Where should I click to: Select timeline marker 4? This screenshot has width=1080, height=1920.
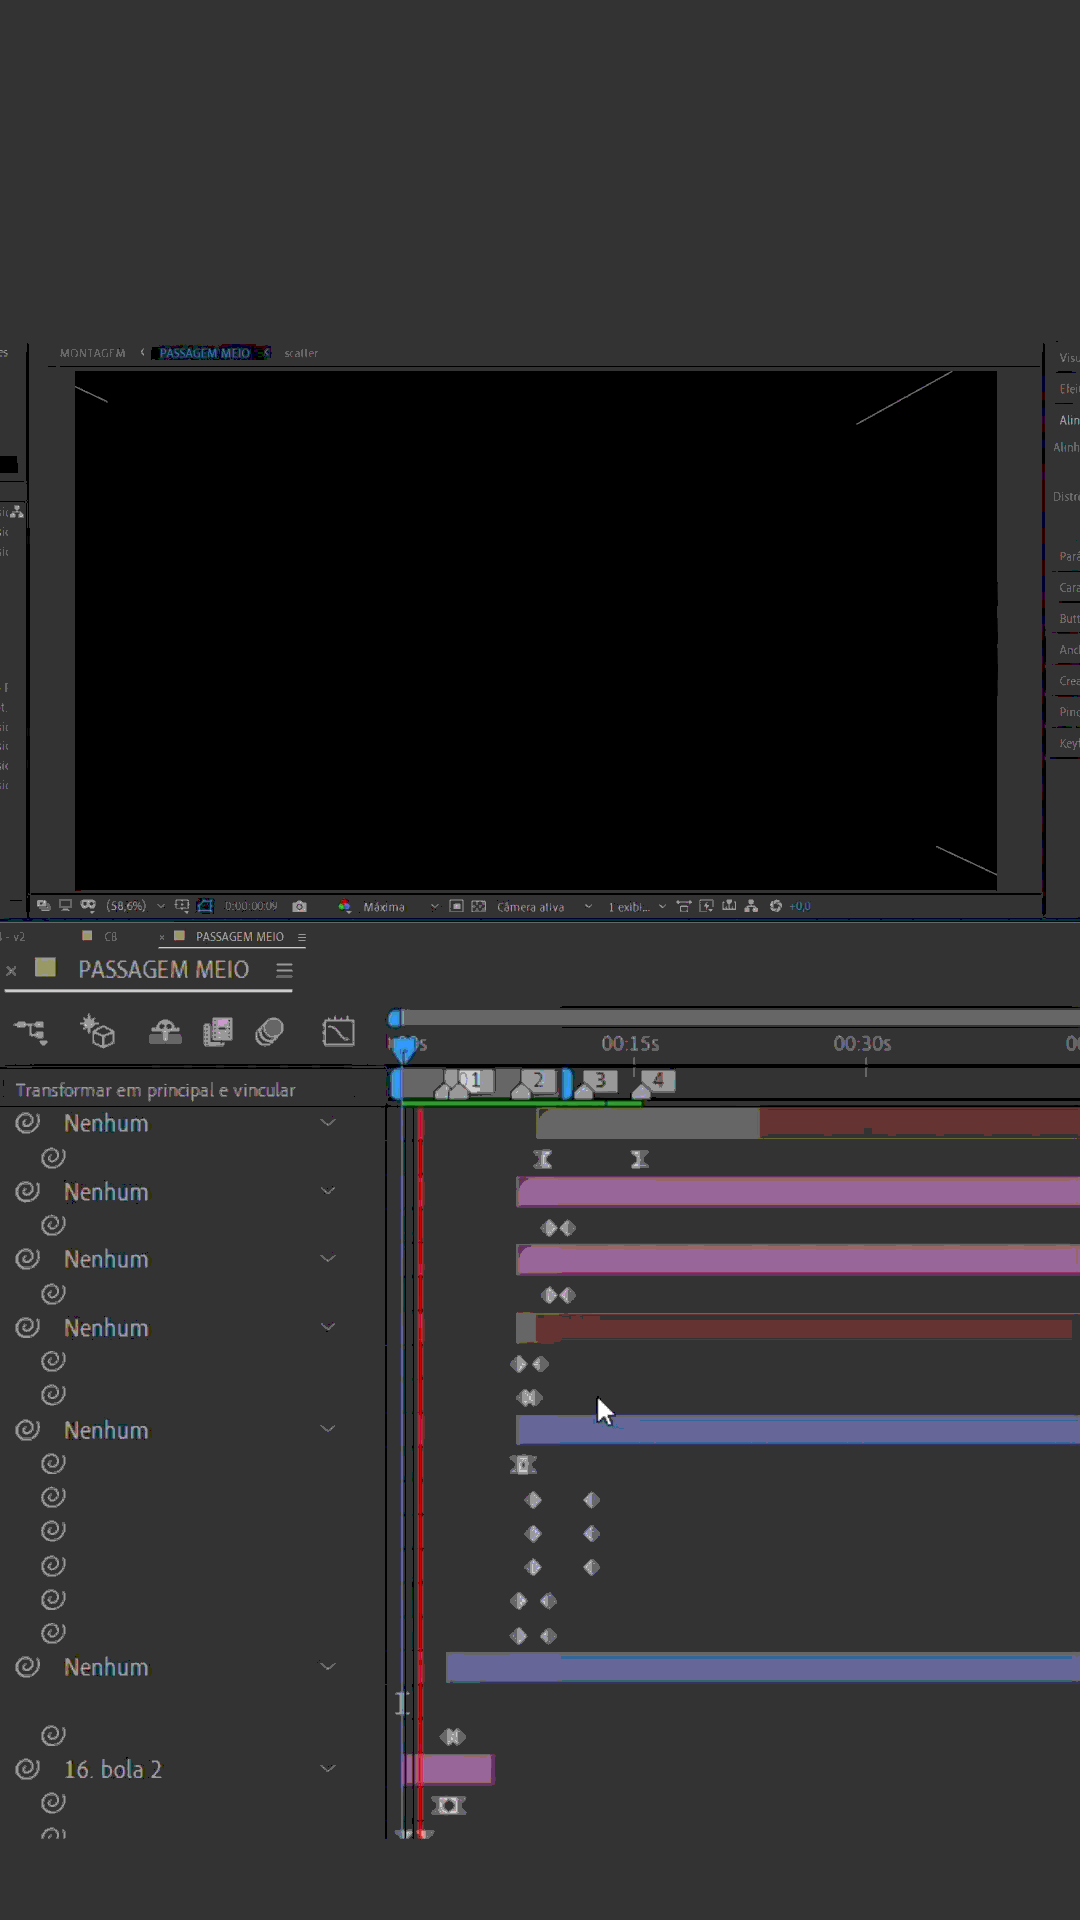pyautogui.click(x=658, y=1081)
